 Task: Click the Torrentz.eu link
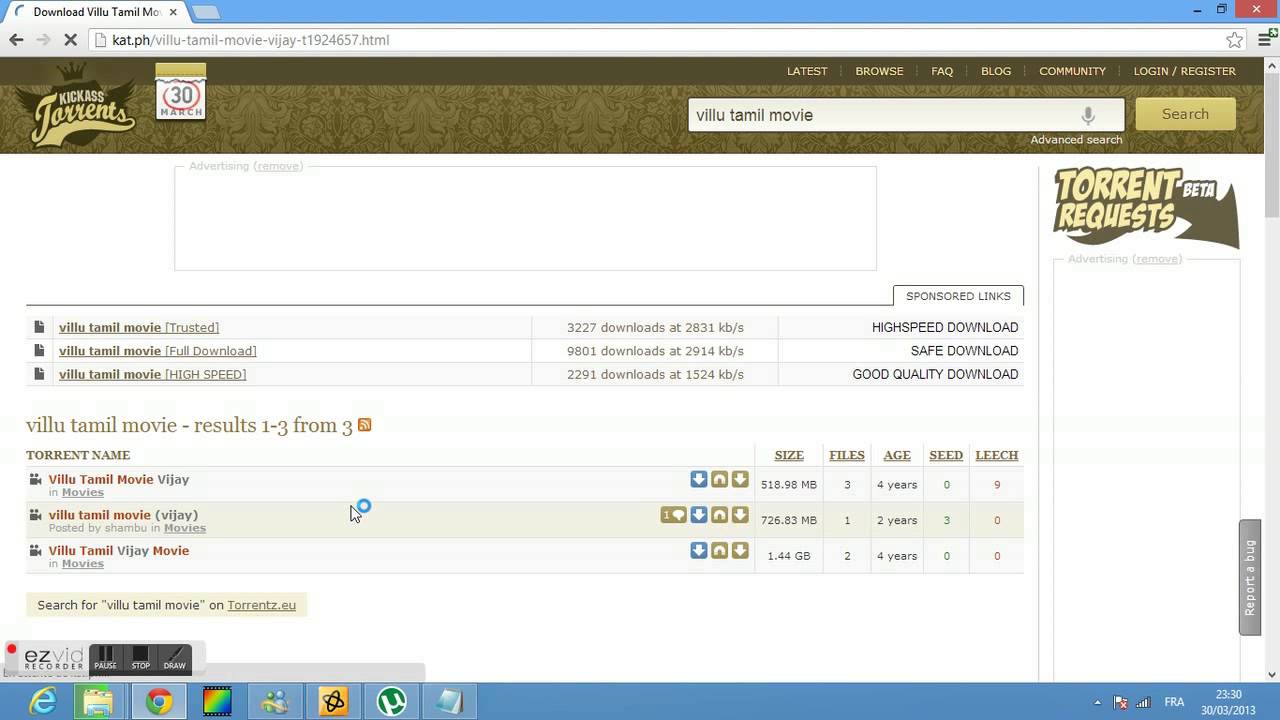click(x=261, y=605)
